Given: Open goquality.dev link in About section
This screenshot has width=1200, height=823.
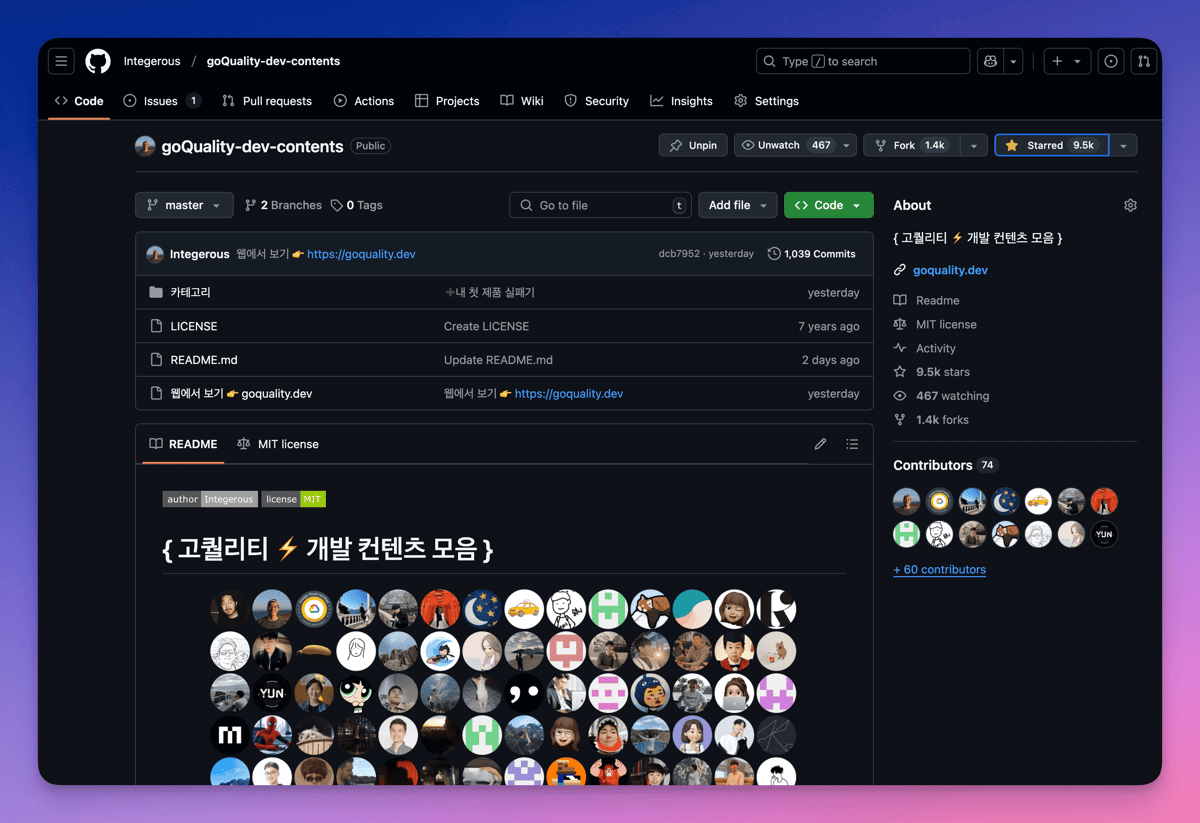Looking at the screenshot, I should click(x=950, y=270).
